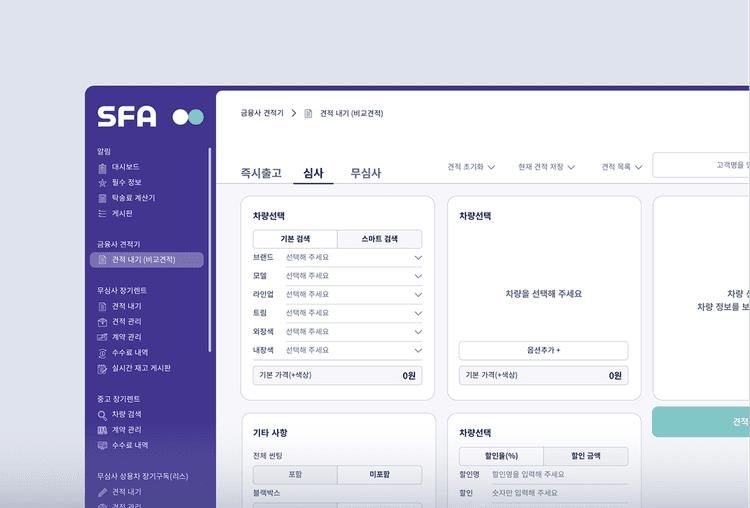This screenshot has width=750, height=508.
Task: Expand the 브랜드 dropdown
Action: (417, 257)
